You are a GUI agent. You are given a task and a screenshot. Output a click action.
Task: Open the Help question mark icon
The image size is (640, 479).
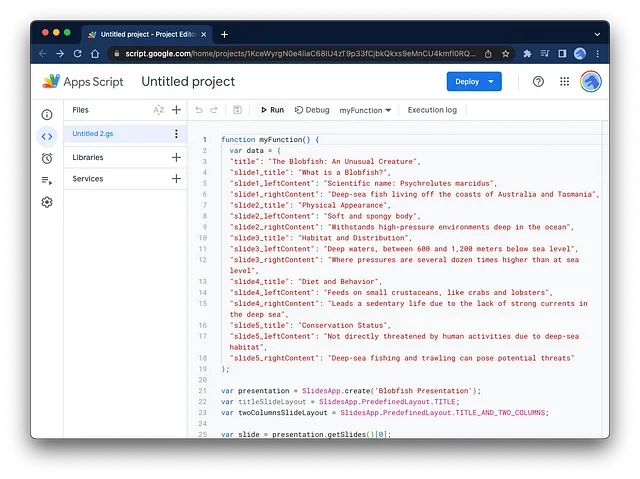click(x=538, y=82)
